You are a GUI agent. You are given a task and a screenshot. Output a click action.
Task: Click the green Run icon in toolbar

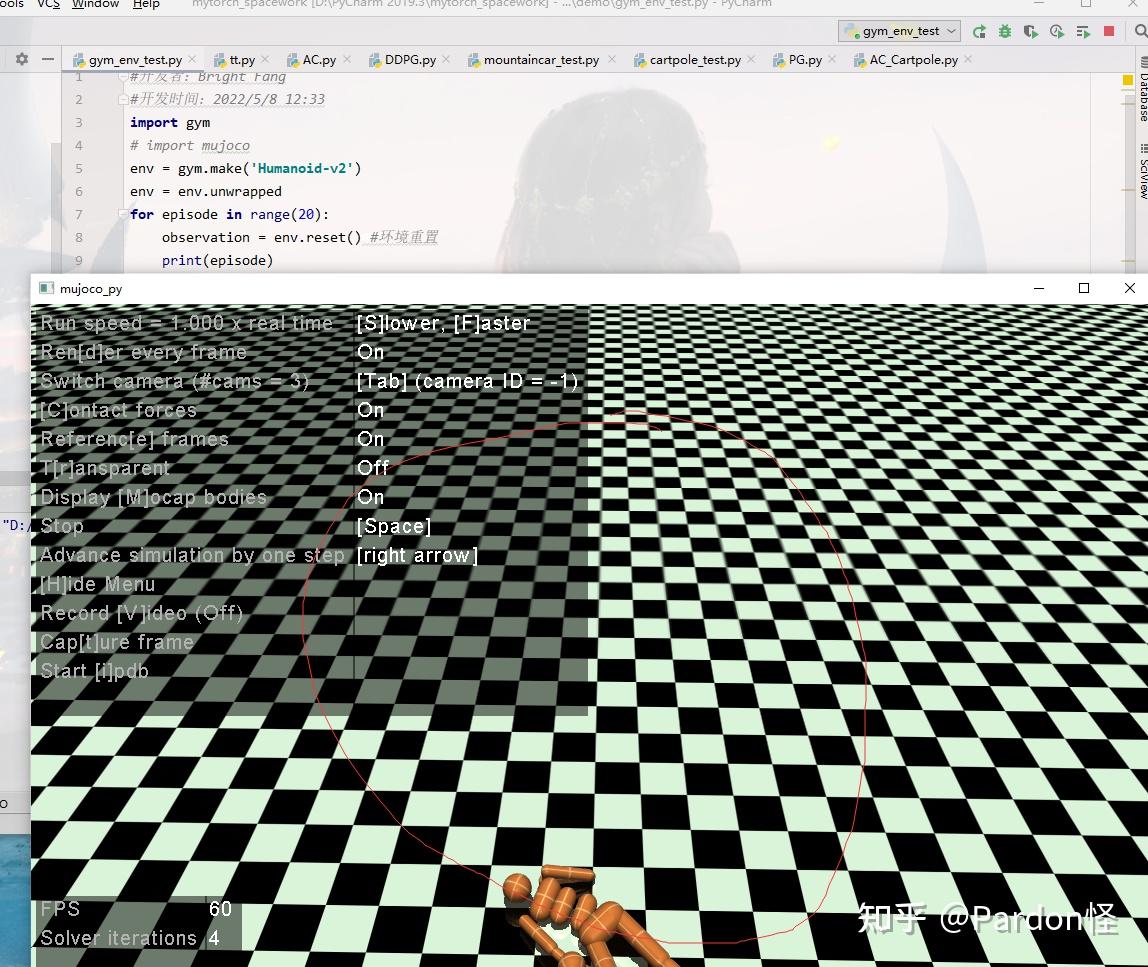tap(979, 31)
